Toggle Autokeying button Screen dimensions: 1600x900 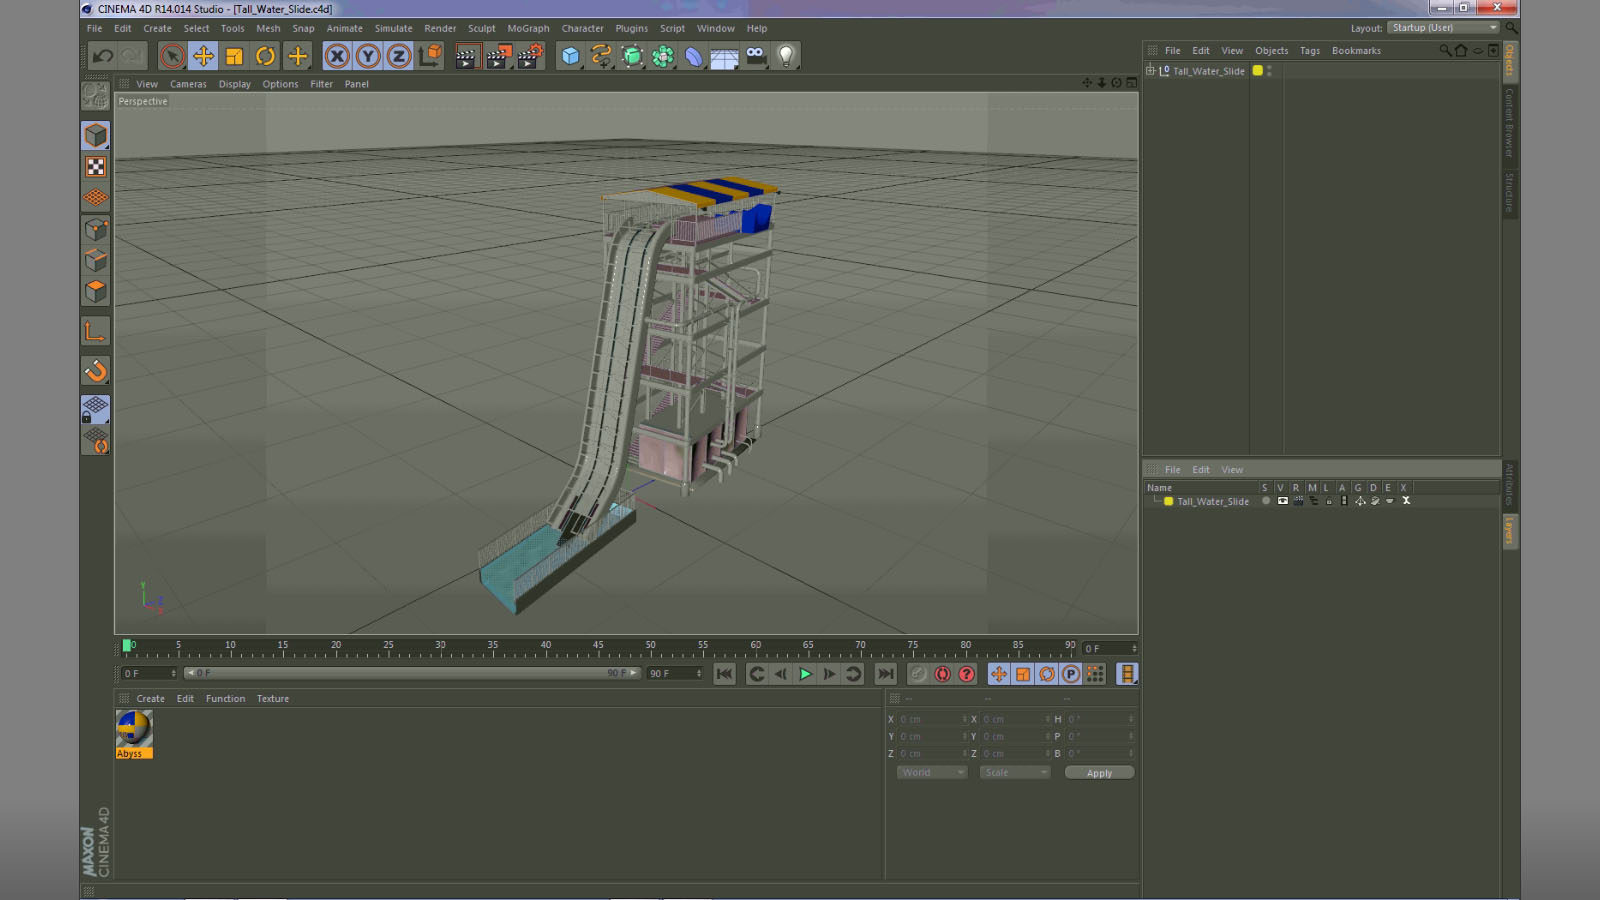coord(942,674)
